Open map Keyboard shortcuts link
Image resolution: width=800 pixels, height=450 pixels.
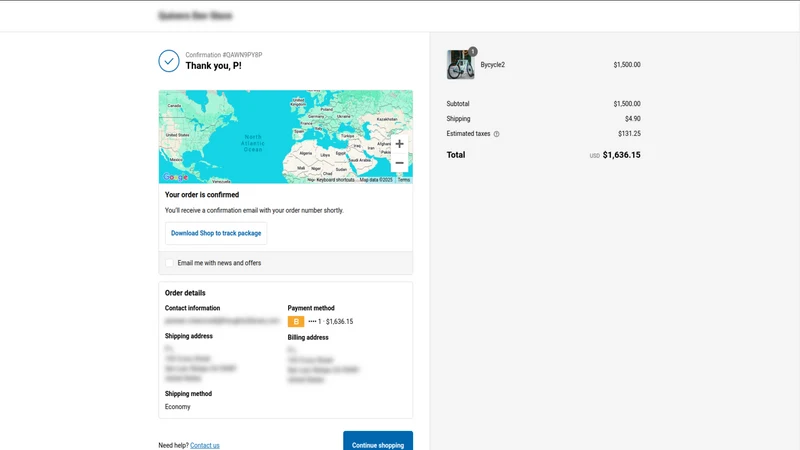coord(335,180)
